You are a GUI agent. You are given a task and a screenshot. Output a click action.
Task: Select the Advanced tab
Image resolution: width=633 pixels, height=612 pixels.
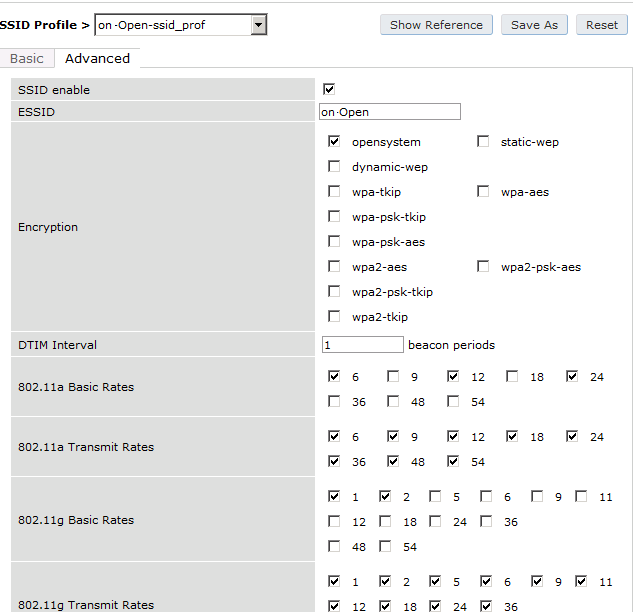[97, 59]
